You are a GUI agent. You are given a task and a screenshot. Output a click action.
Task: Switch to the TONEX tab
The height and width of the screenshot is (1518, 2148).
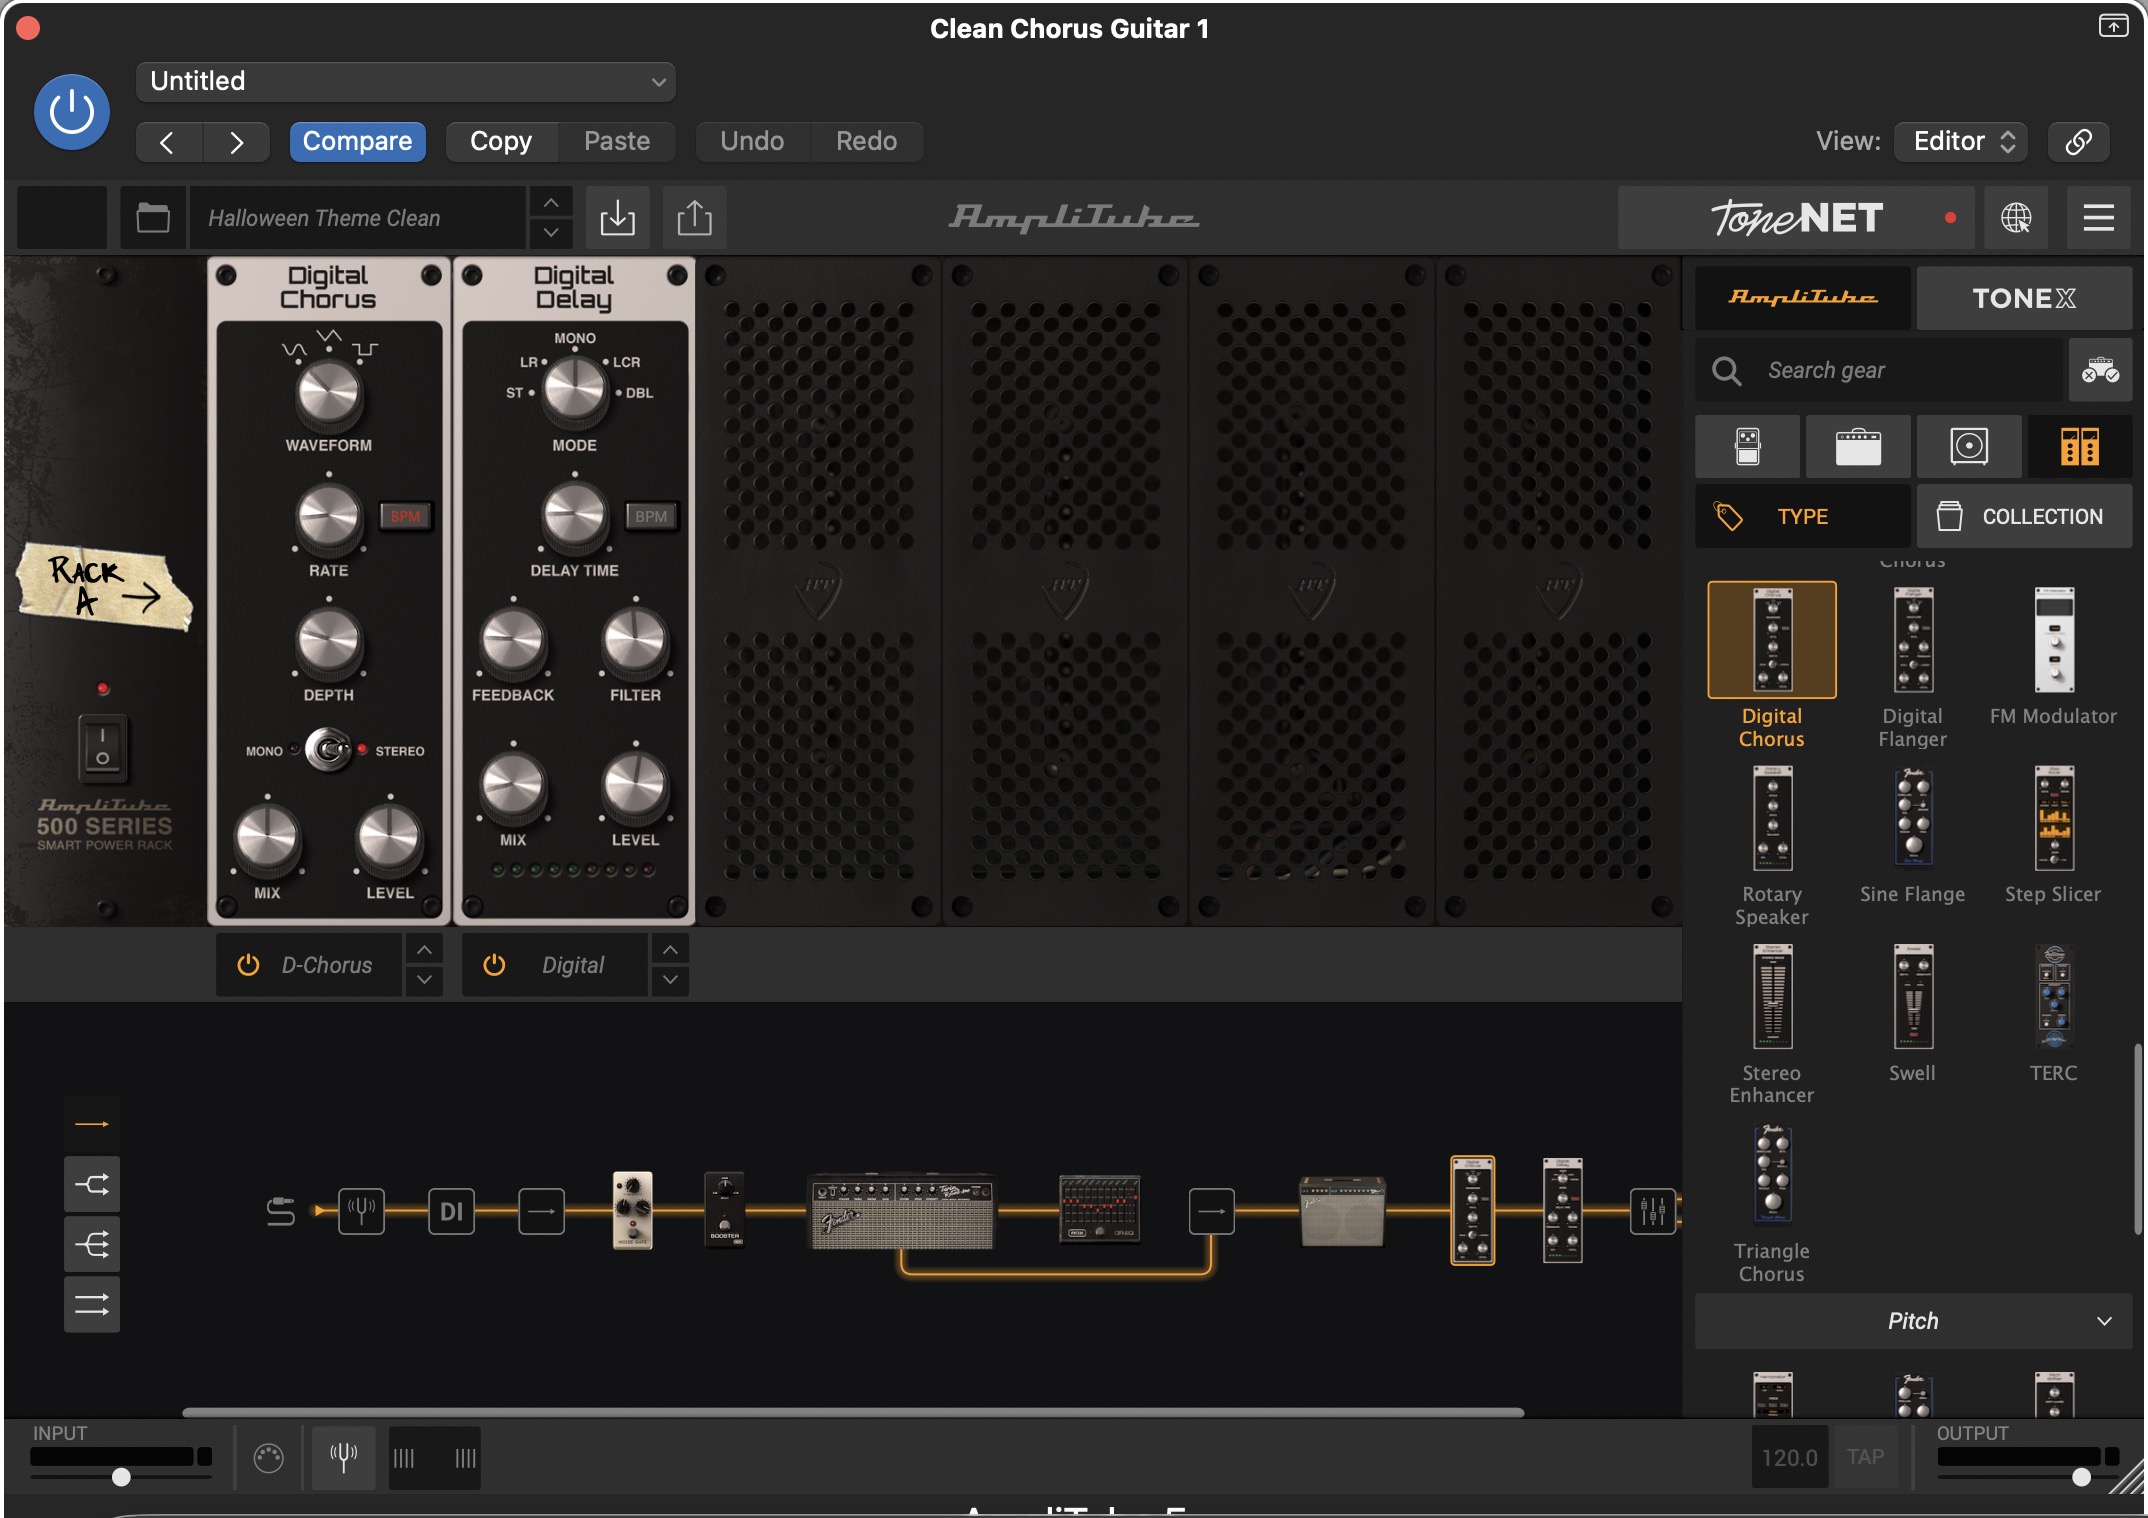[x=2023, y=298]
